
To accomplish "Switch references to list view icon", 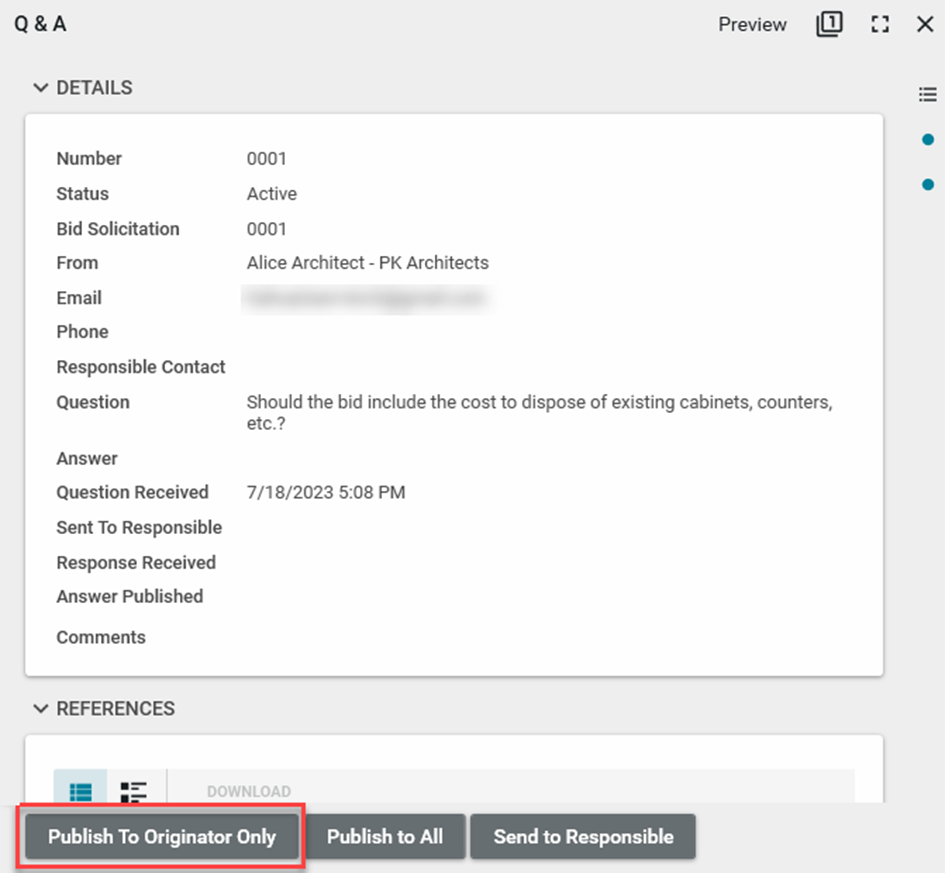I will coord(80,791).
